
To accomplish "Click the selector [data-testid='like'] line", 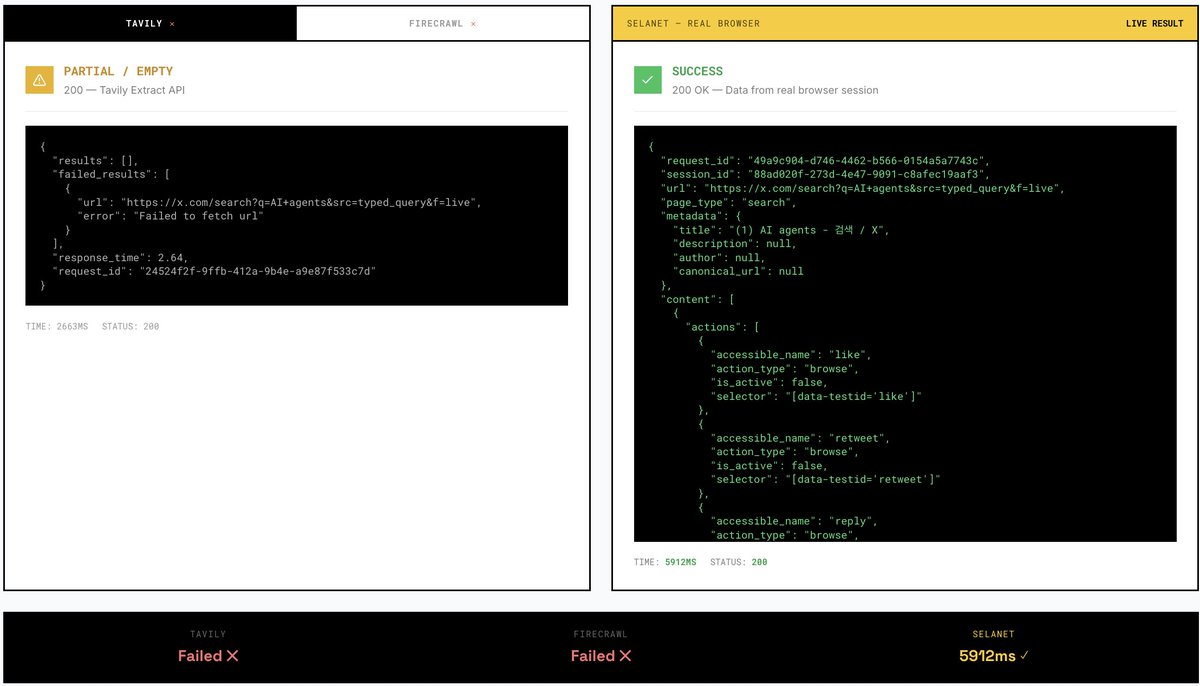I will tap(816, 397).
